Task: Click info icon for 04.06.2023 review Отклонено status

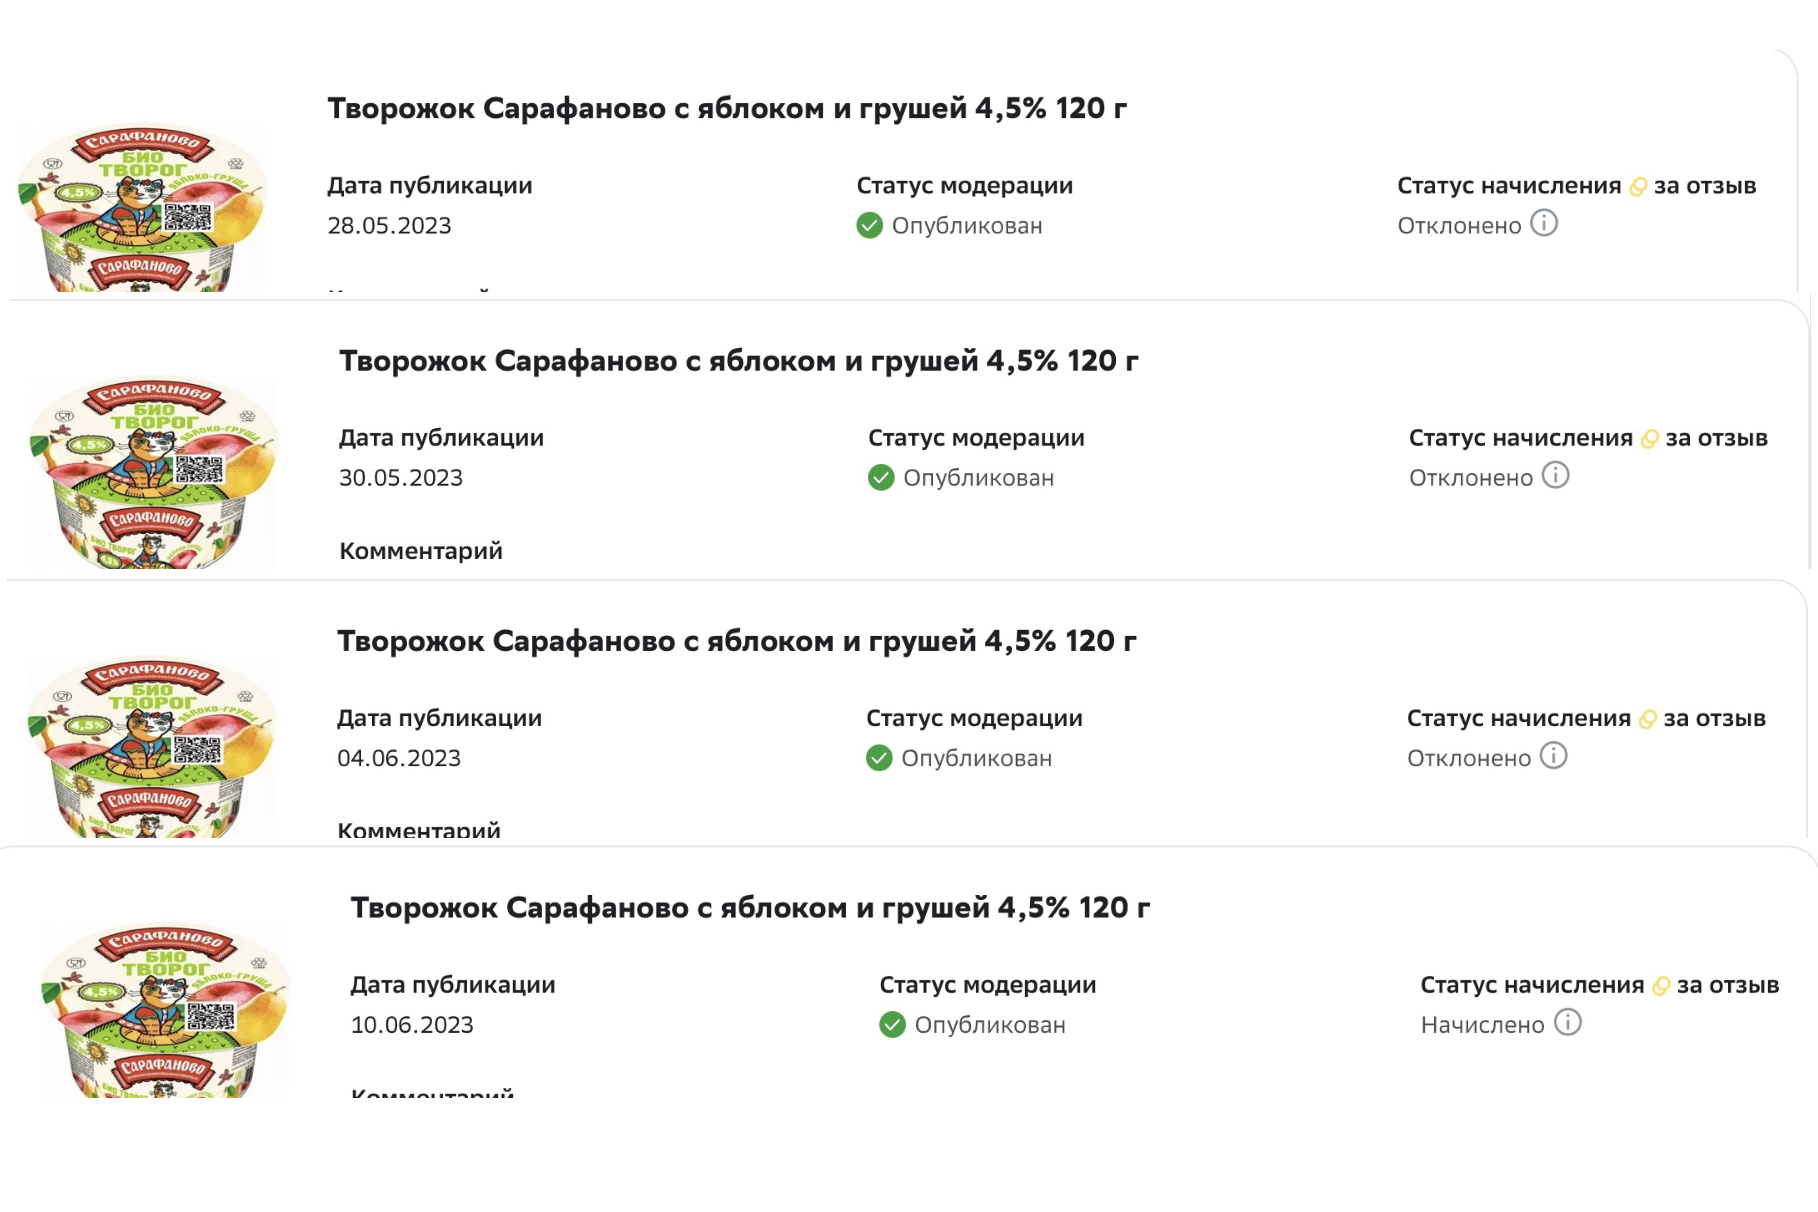Action: click(x=1553, y=756)
